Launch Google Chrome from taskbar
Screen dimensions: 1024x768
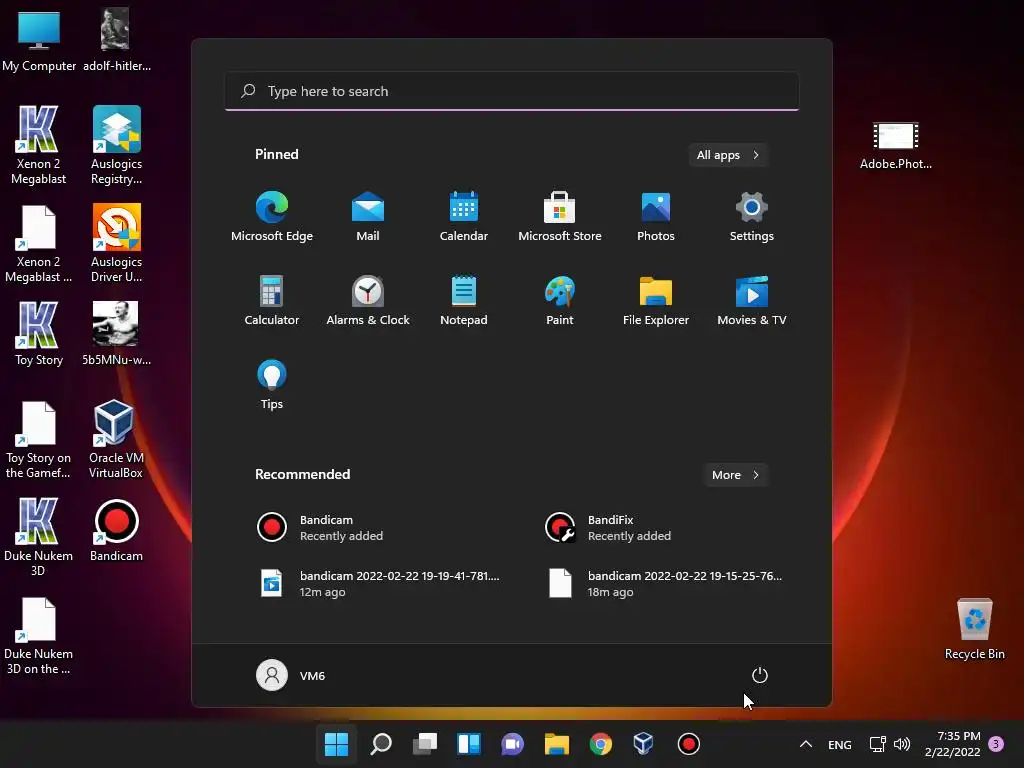tap(600, 744)
